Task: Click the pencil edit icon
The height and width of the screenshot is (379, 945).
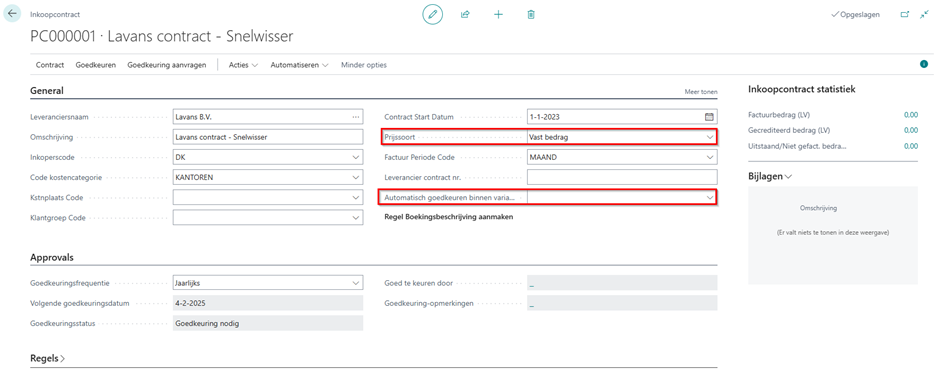Action: pyautogui.click(x=432, y=14)
